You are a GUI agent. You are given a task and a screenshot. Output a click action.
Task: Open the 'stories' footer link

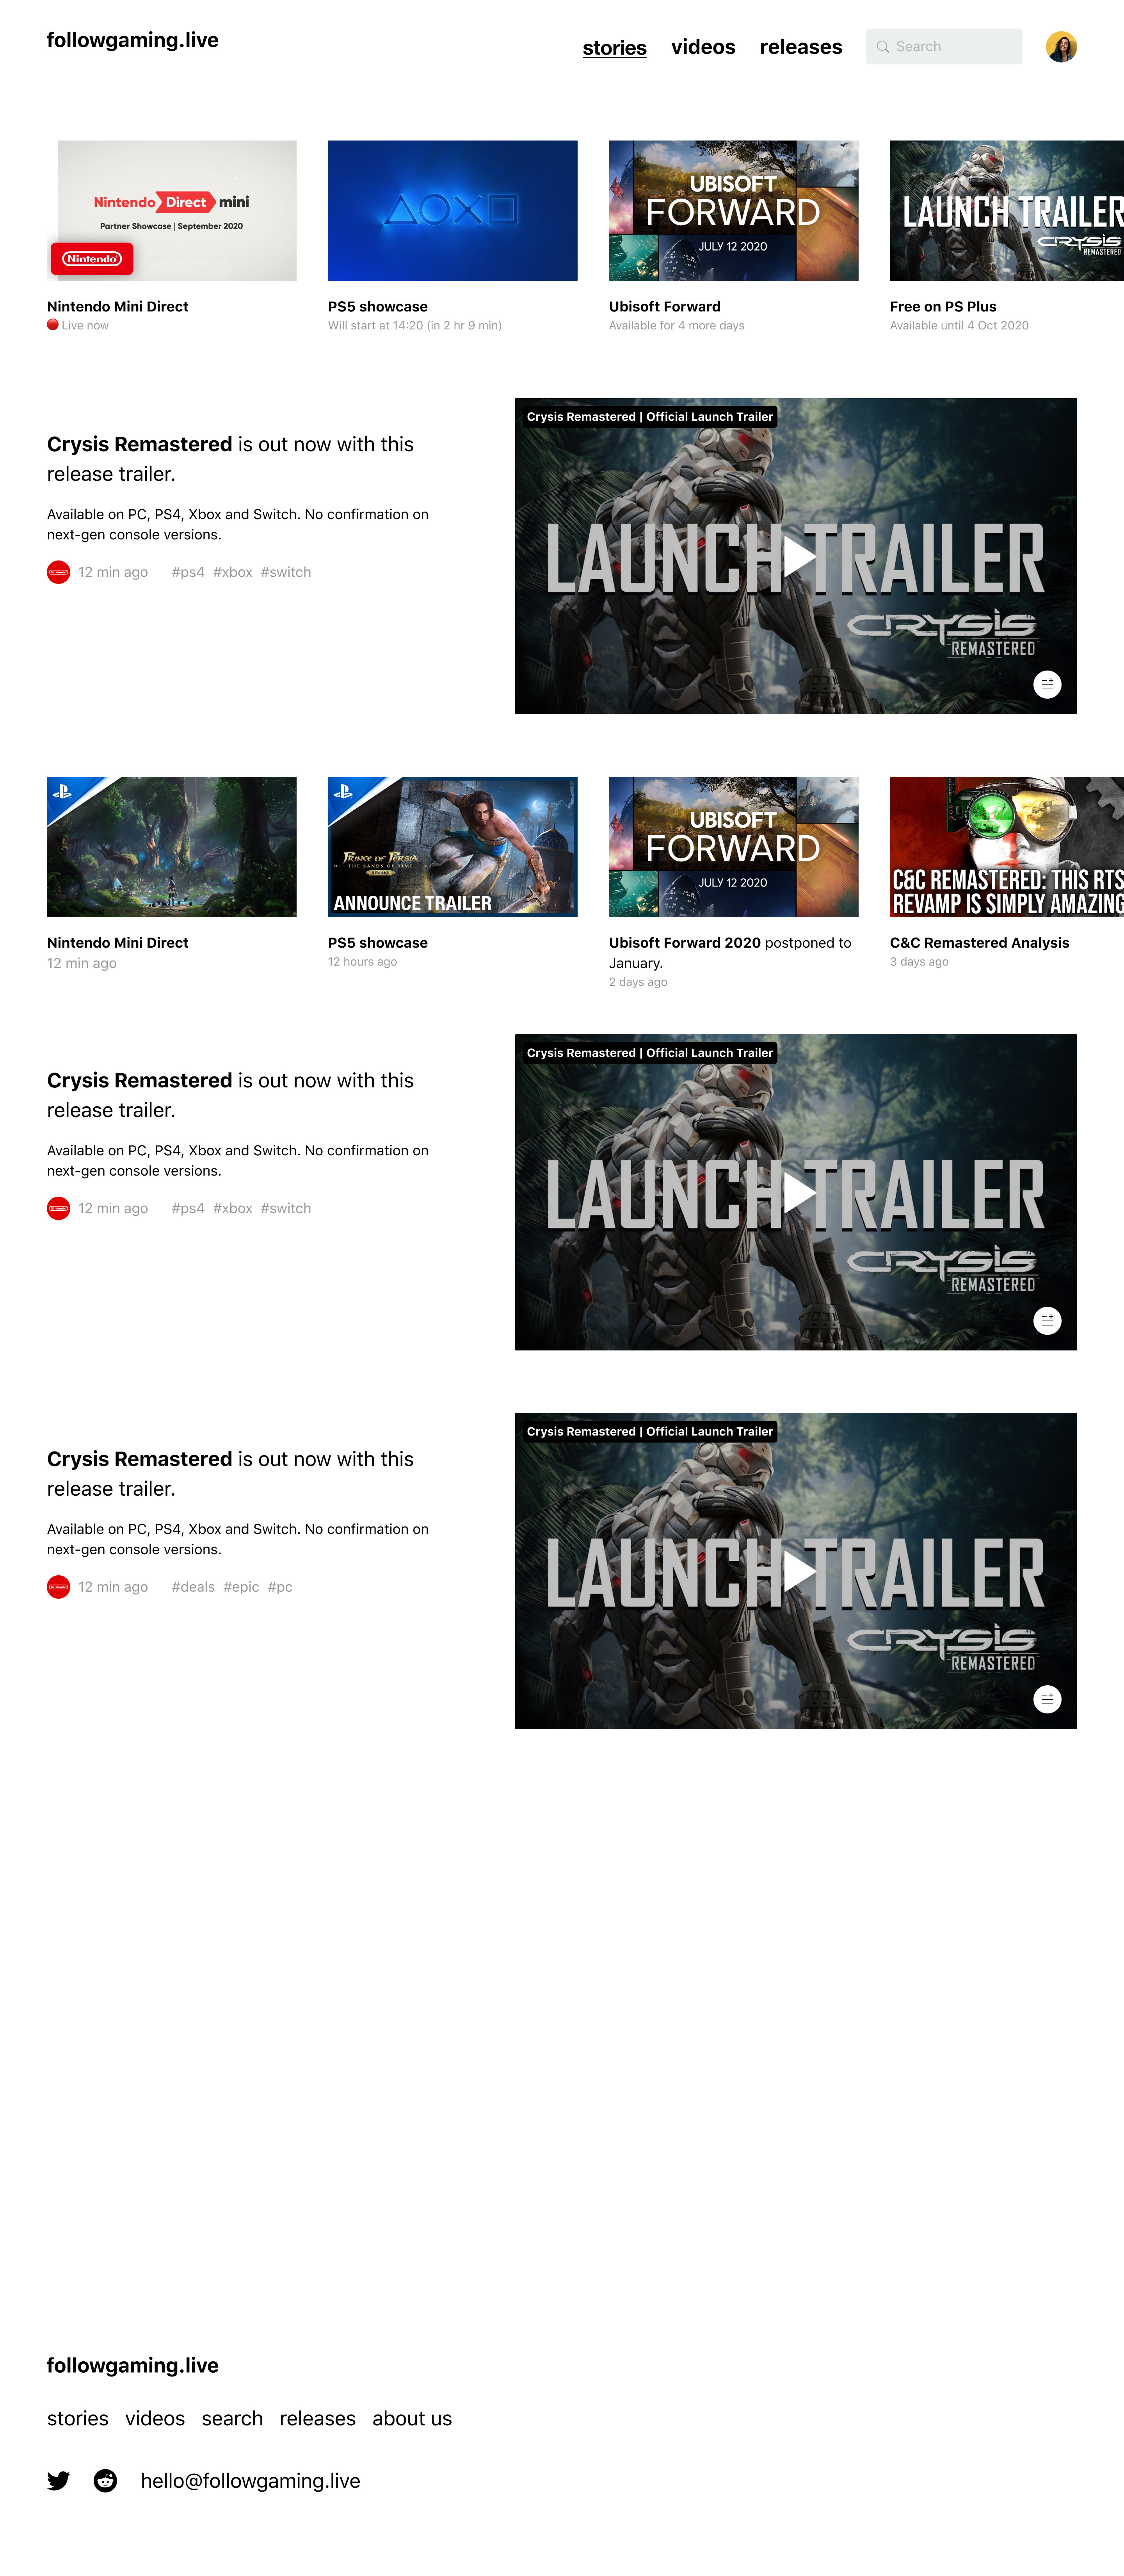[x=78, y=2419]
